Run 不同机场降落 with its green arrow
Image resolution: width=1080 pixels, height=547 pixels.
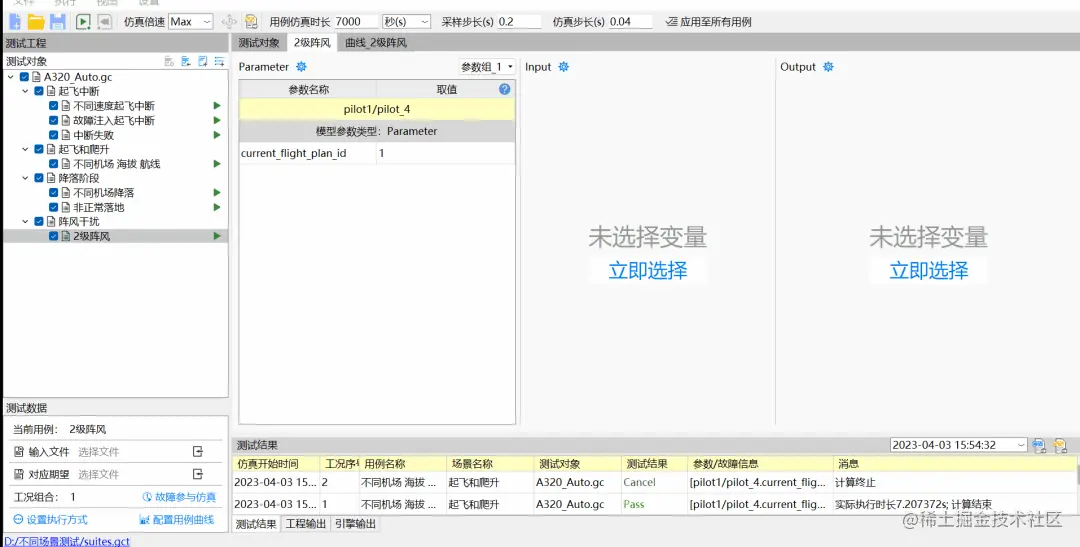coord(217,192)
